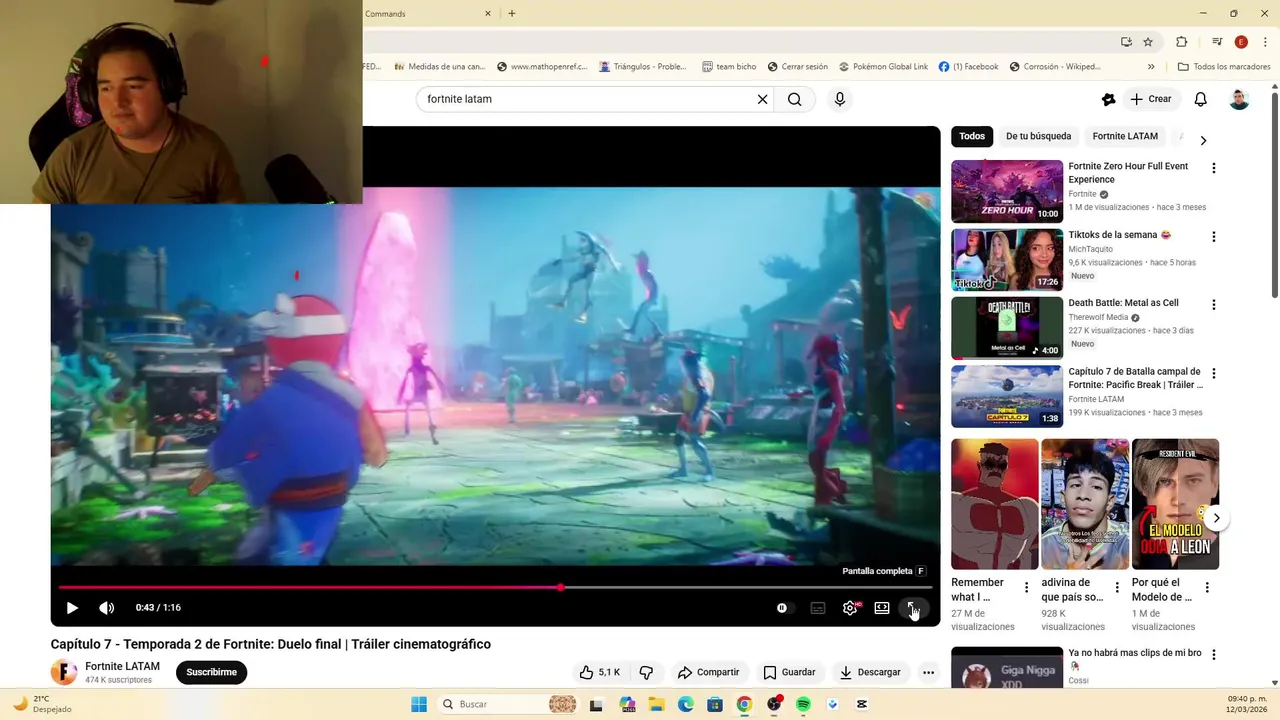Open YouTube notifications bell
This screenshot has width=1280, height=720.
(x=1201, y=99)
